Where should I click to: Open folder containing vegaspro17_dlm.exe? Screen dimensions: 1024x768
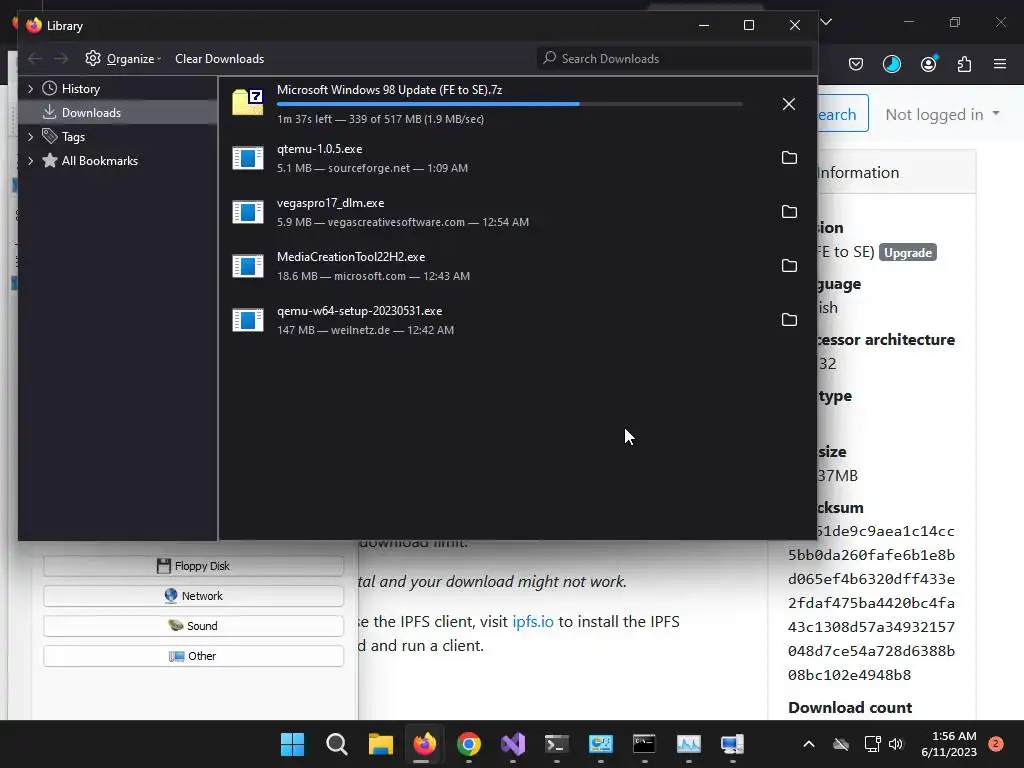click(x=789, y=212)
